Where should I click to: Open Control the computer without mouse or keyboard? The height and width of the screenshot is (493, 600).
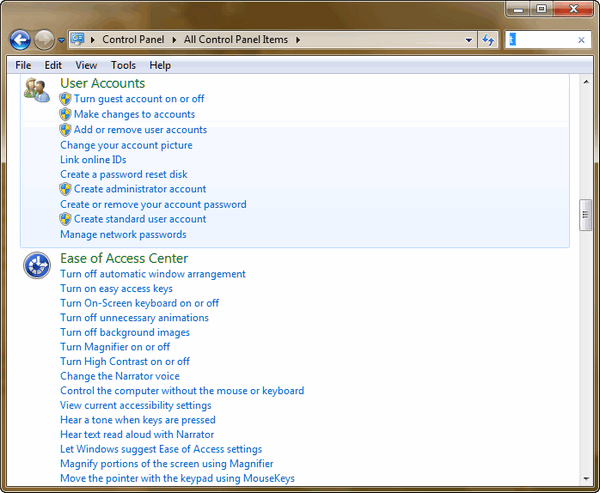pos(182,390)
